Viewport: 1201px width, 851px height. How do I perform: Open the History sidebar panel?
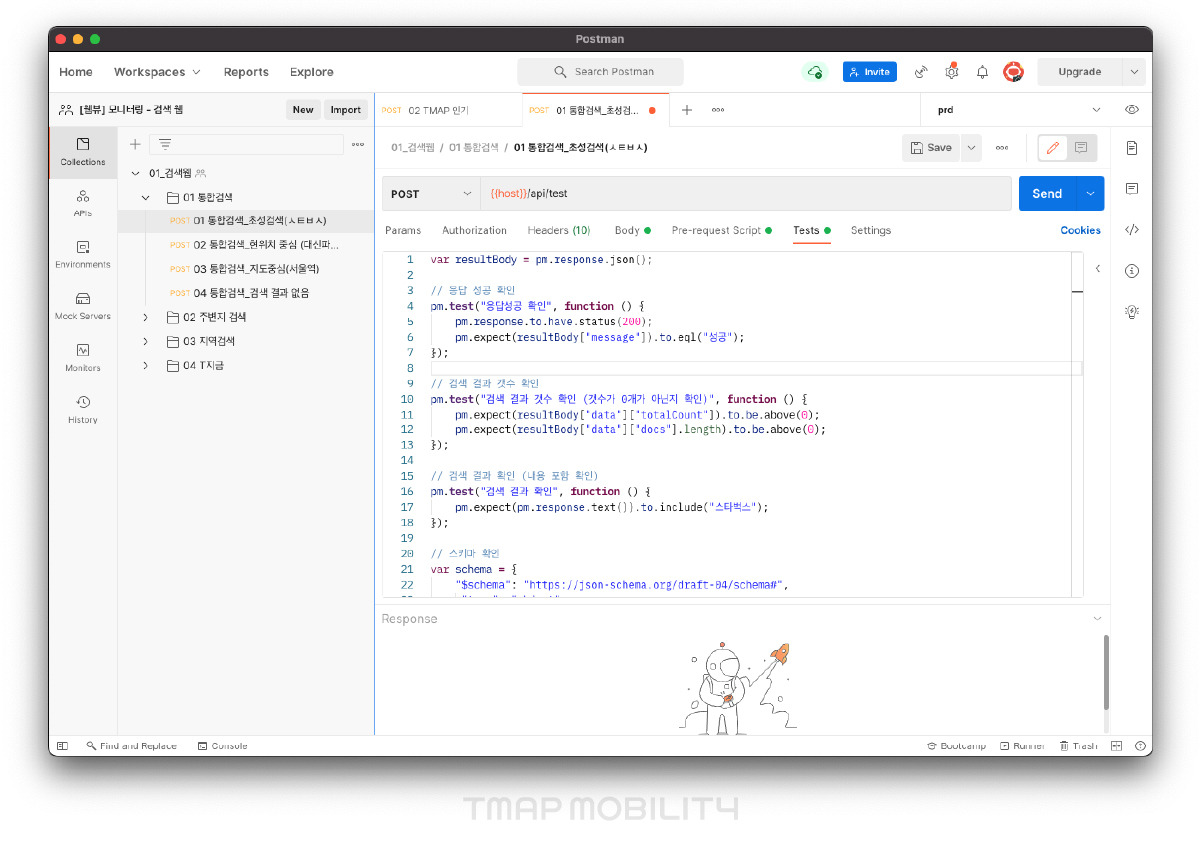83,410
